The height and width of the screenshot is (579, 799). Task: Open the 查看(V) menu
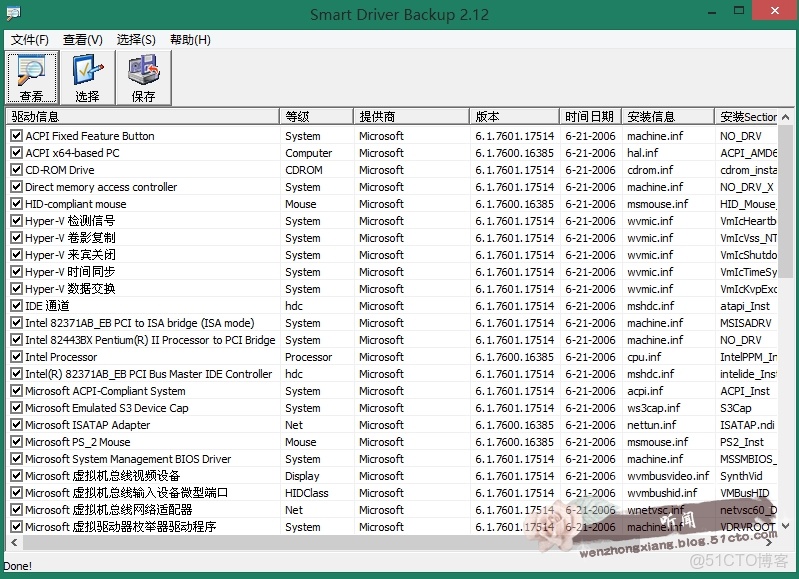[83, 40]
